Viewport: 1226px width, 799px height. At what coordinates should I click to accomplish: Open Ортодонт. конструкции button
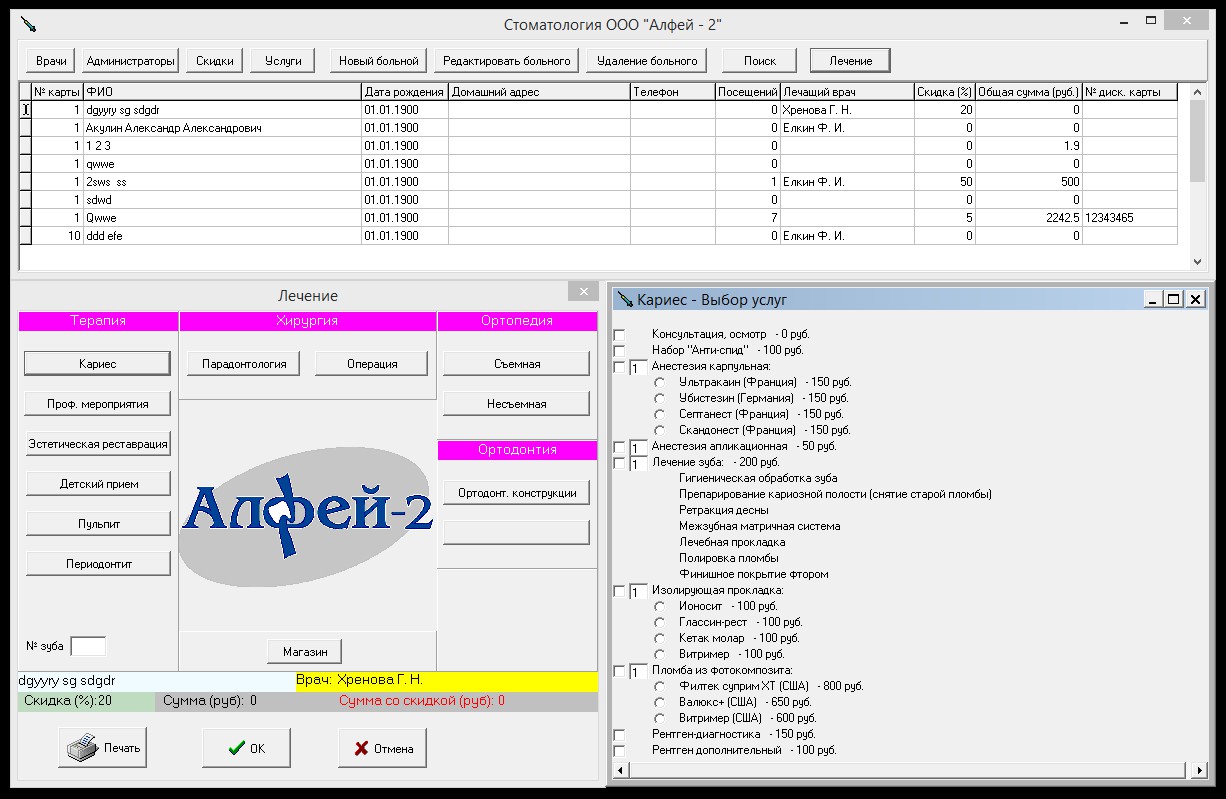(x=517, y=493)
